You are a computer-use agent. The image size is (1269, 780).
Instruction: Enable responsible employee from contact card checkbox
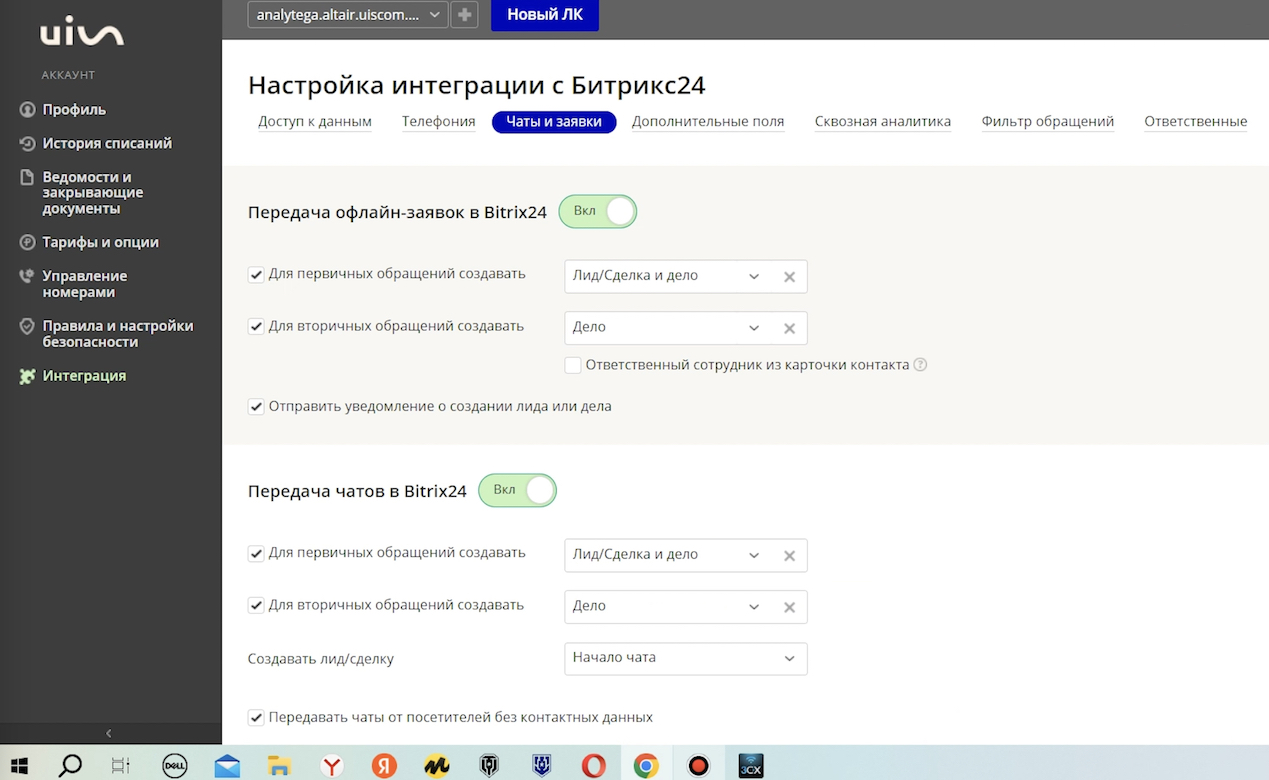573,365
